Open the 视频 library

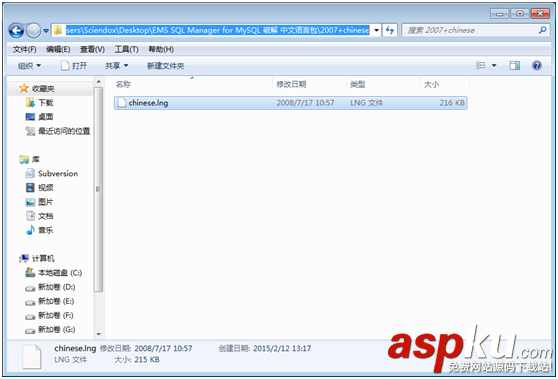pos(46,188)
